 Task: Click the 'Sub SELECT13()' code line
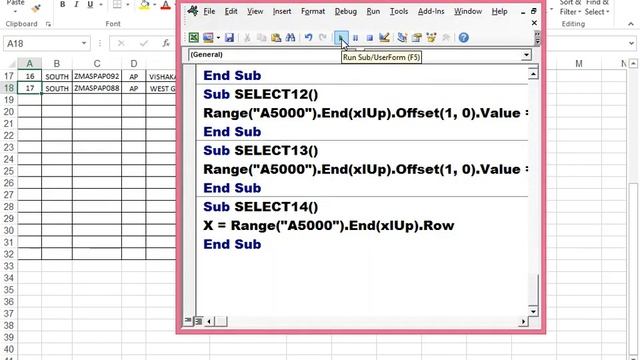260,151
